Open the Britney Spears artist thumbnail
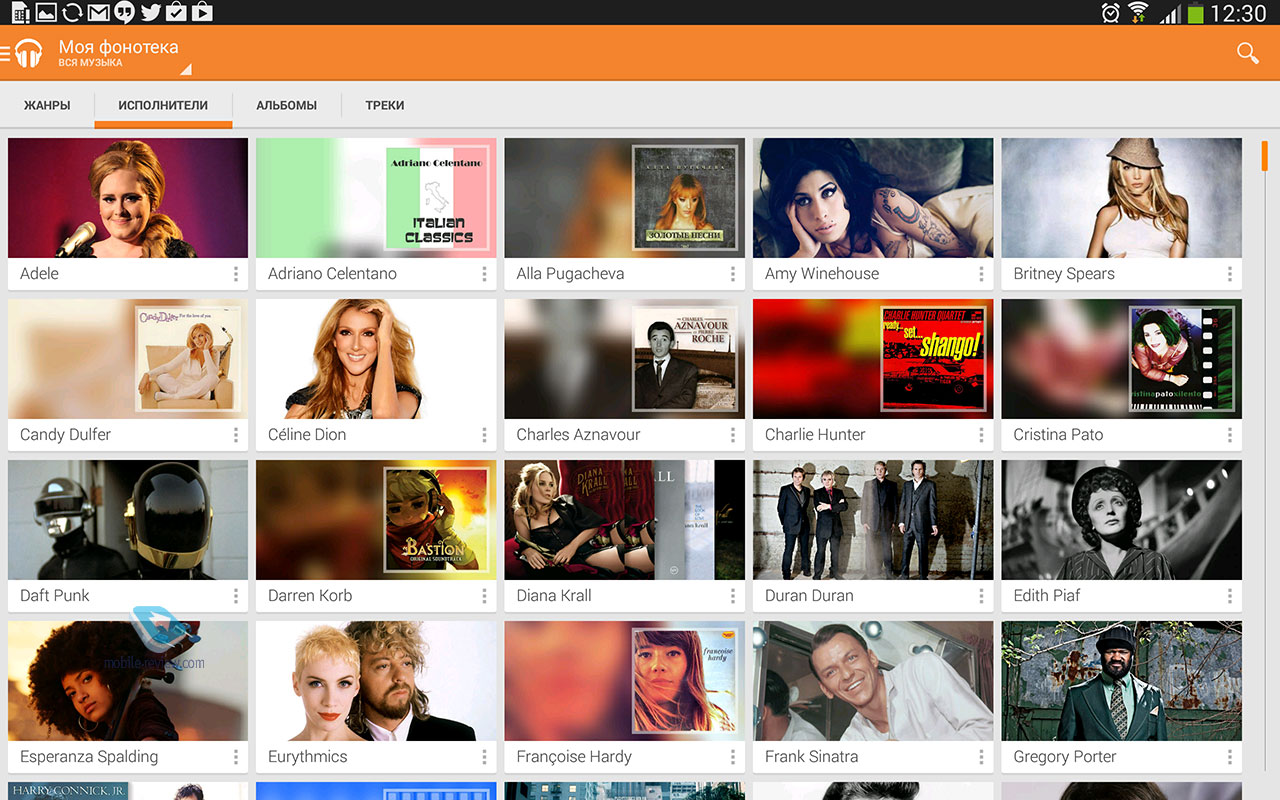 (1121, 198)
